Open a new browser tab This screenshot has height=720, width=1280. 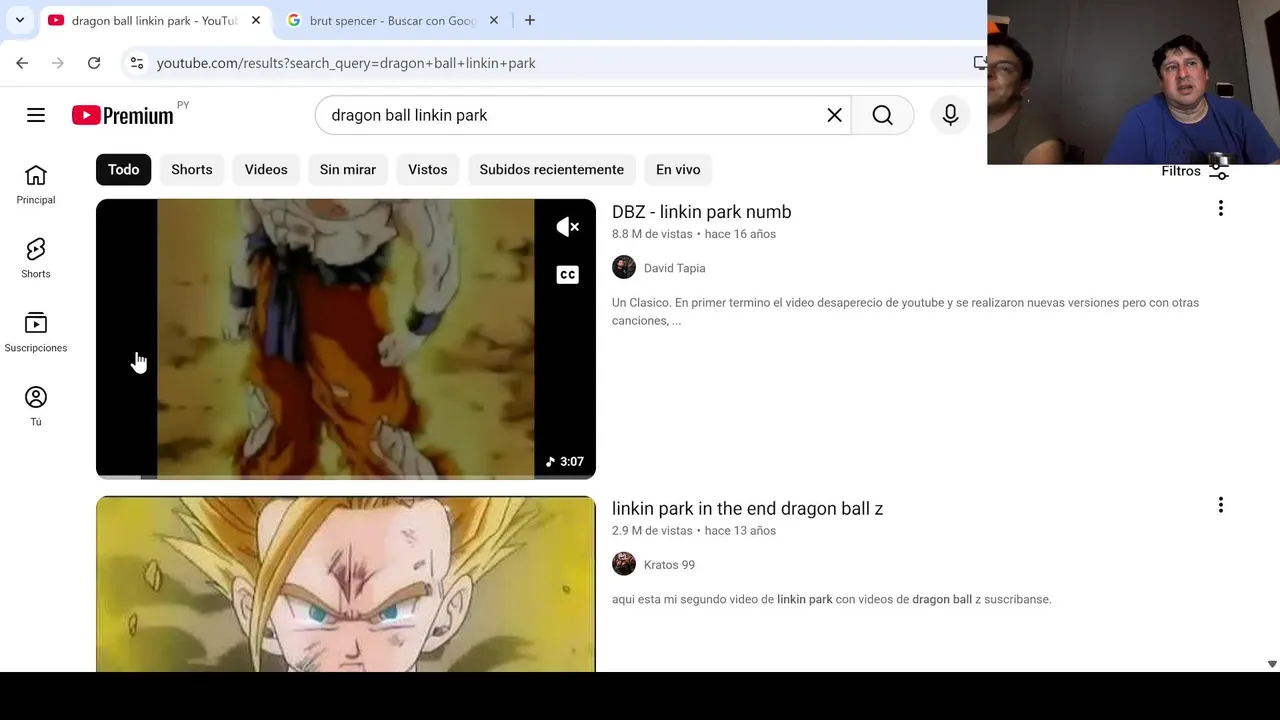click(x=530, y=20)
